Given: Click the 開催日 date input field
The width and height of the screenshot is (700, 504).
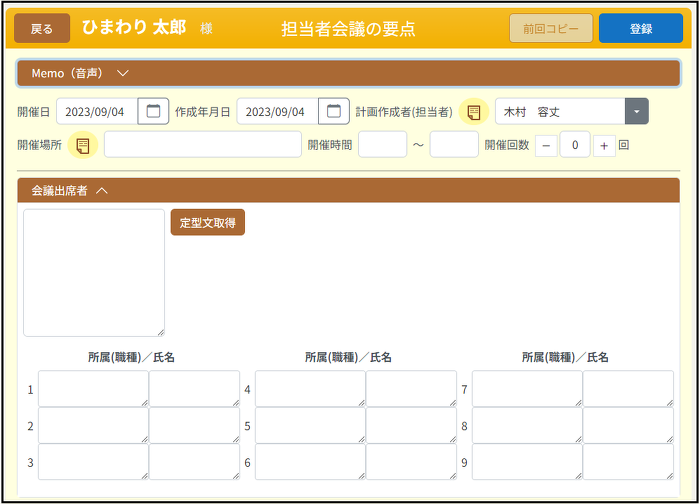Looking at the screenshot, I should 96,112.
